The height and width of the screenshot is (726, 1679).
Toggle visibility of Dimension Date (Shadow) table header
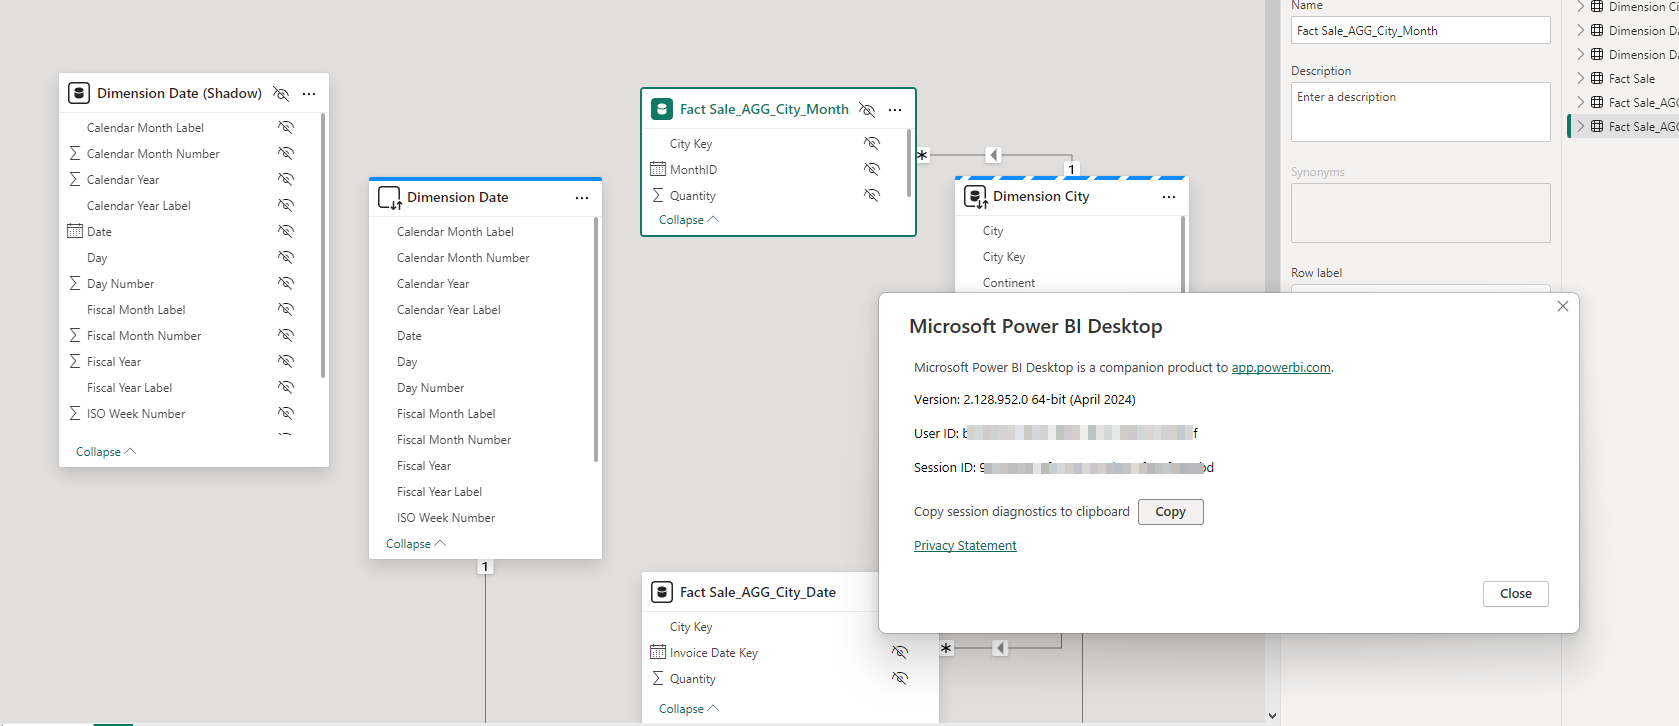click(281, 94)
